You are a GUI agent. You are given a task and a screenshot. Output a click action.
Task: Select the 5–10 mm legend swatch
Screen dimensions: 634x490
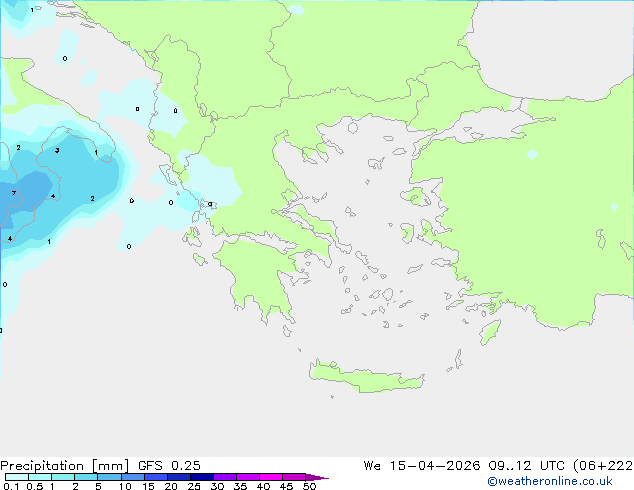pyautogui.click(x=109, y=477)
